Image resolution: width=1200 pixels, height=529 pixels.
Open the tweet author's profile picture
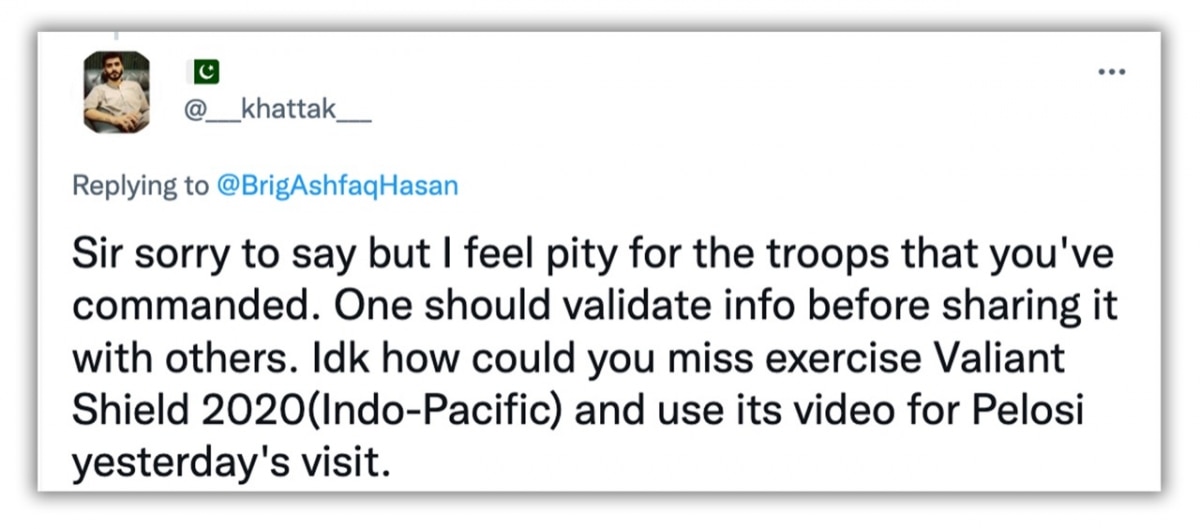click(117, 93)
